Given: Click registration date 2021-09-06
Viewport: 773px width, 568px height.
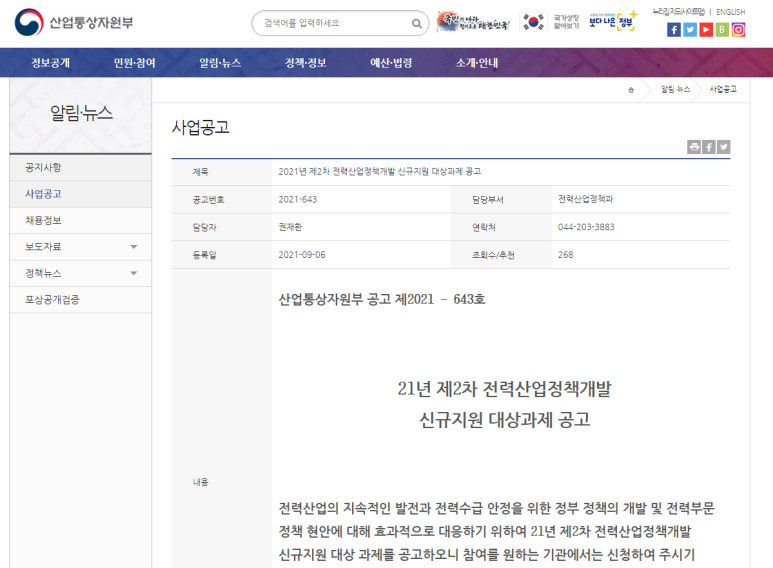Looking at the screenshot, I should click(302, 255).
